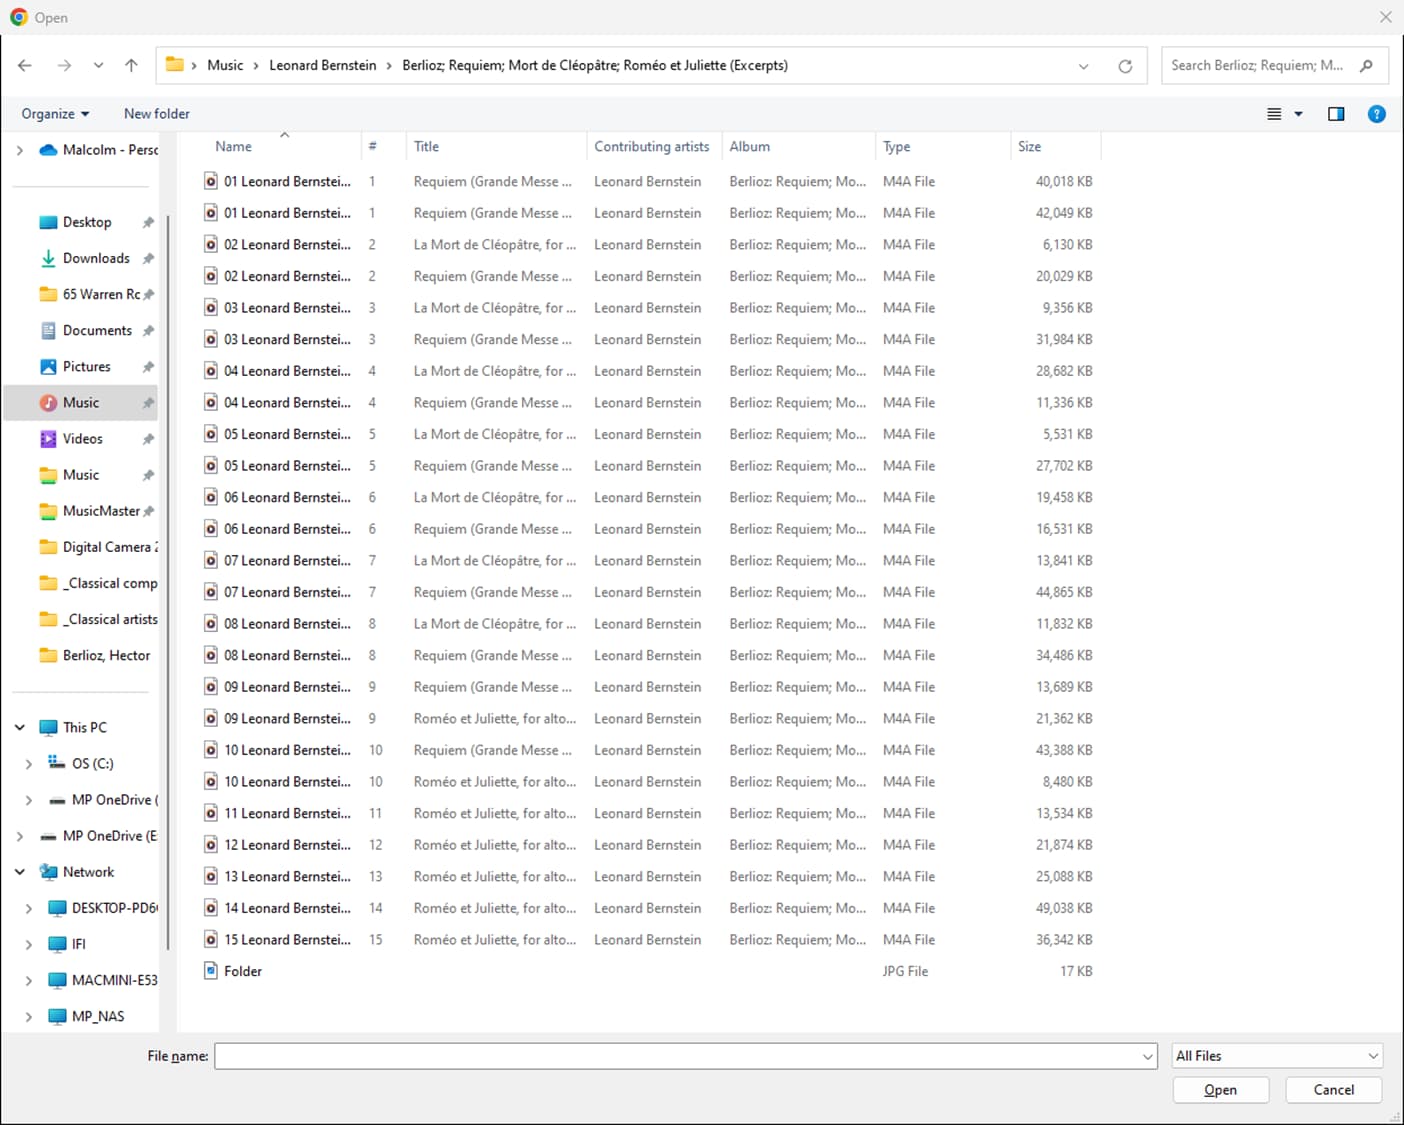The width and height of the screenshot is (1404, 1125).
Task: Sort by the Album column
Action: 750,146
